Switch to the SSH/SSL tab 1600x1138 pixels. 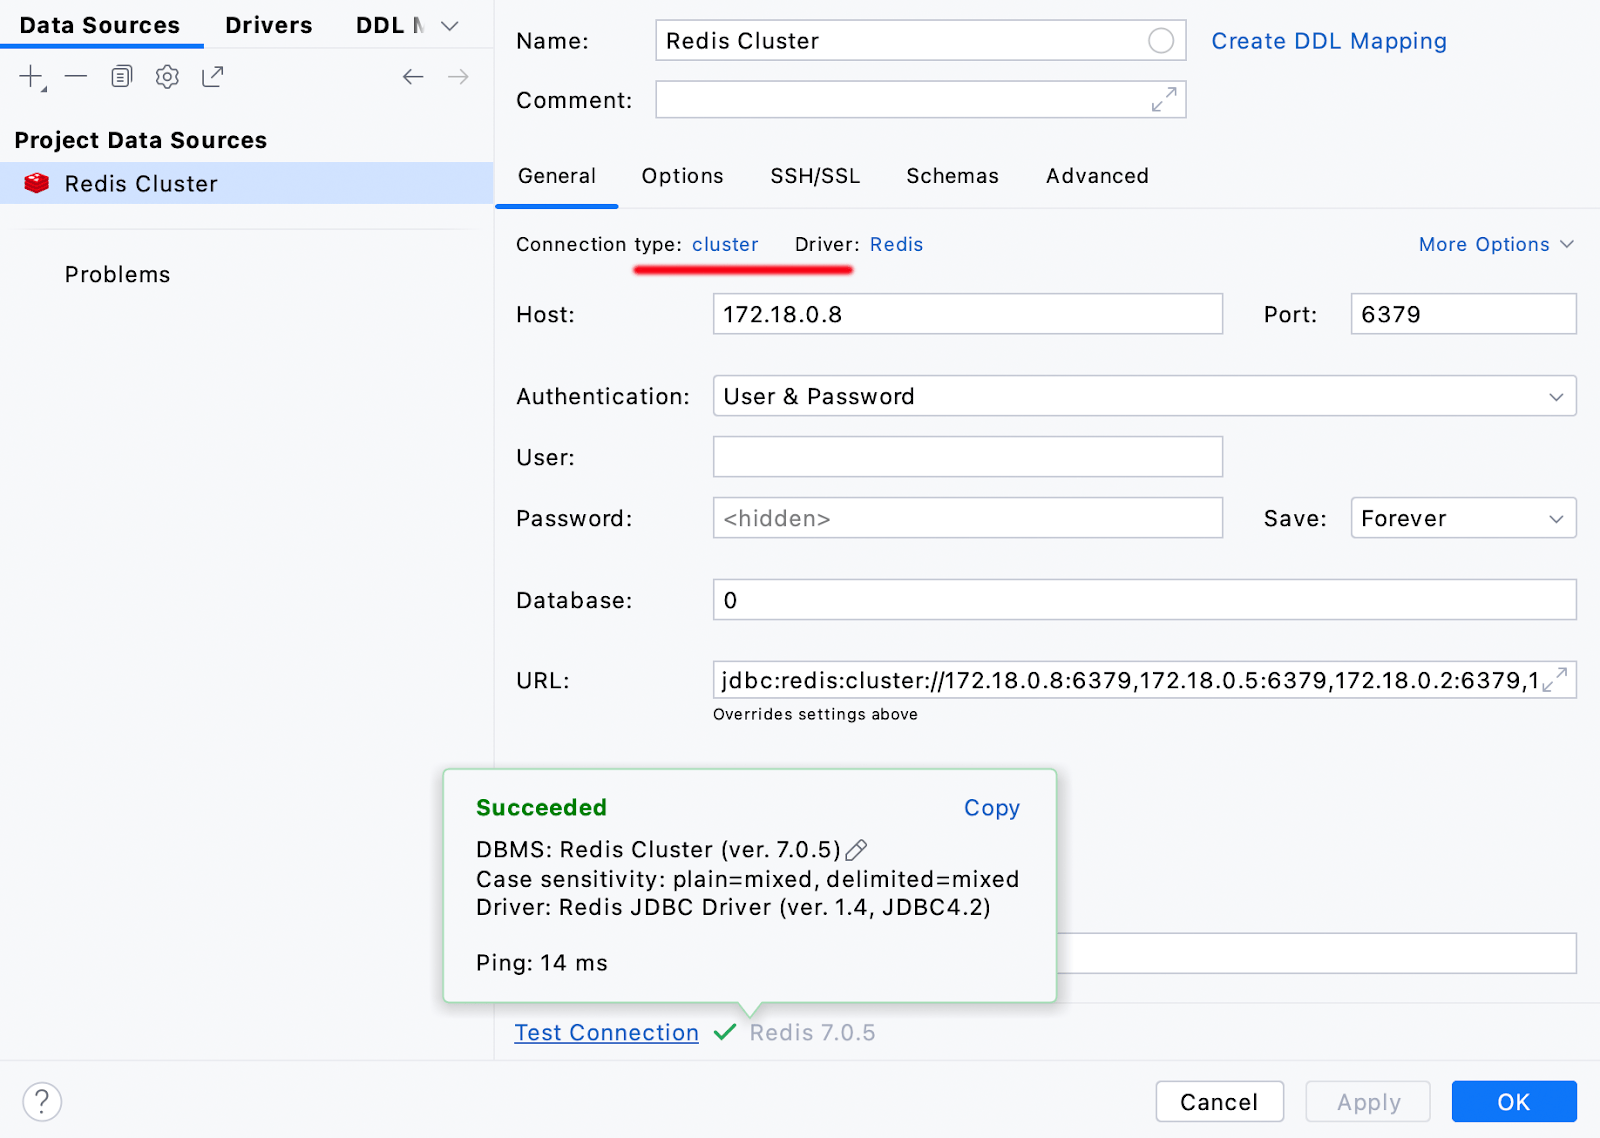pos(814,176)
